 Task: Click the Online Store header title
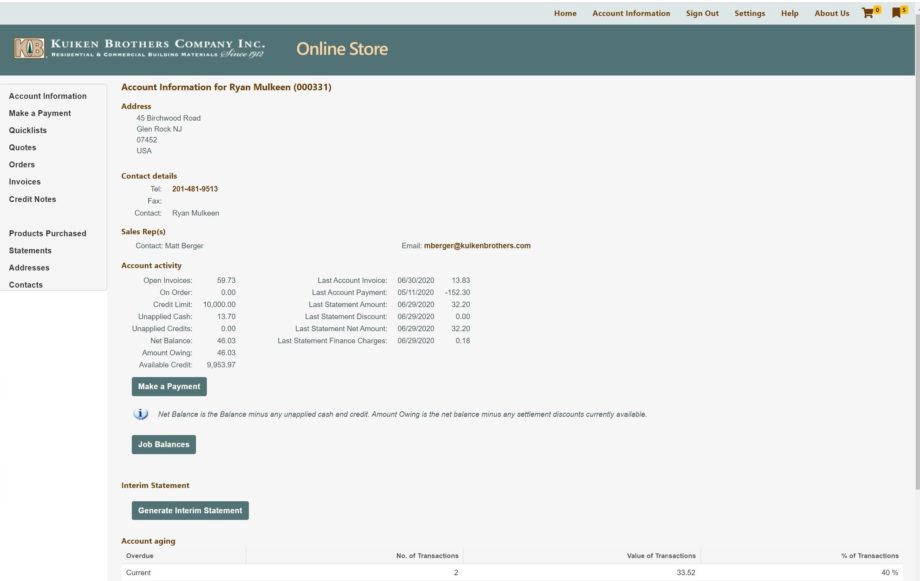(x=342, y=49)
